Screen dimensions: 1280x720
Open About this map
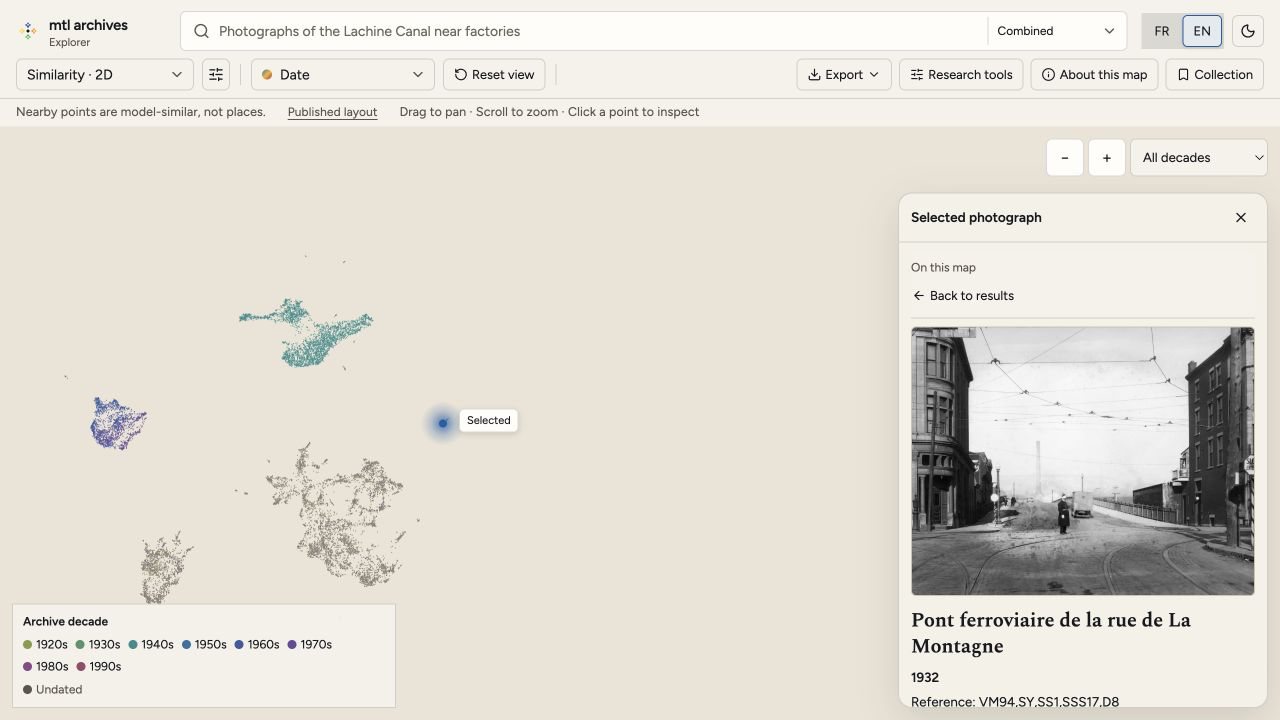tap(1095, 75)
